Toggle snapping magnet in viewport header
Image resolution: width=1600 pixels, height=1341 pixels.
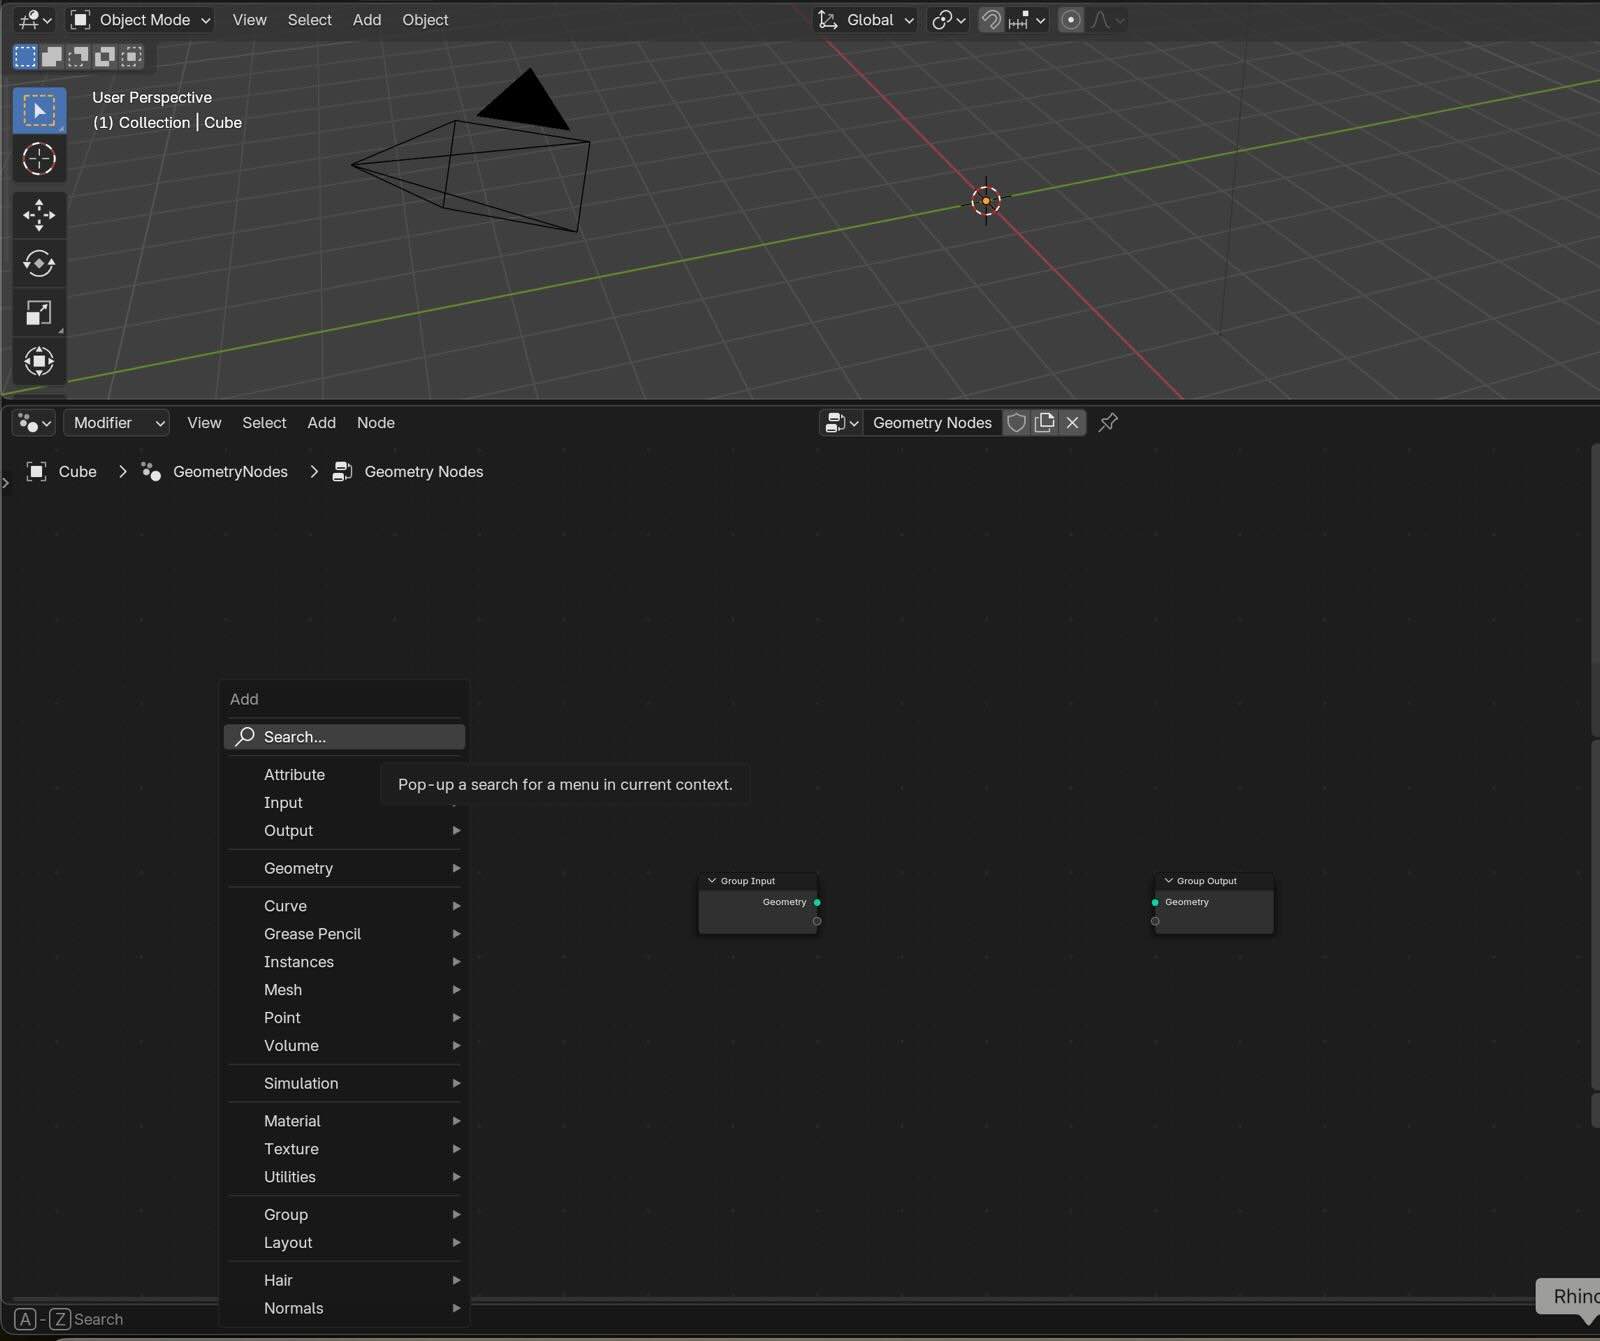coord(990,20)
